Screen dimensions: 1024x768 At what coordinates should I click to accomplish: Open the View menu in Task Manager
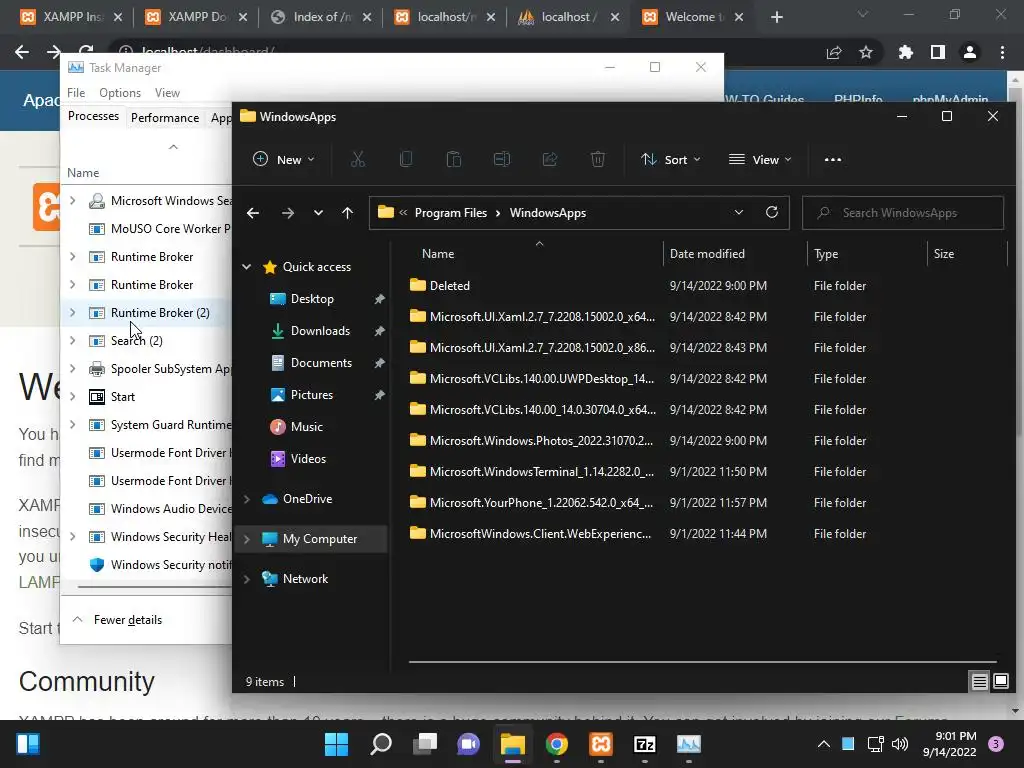pyautogui.click(x=167, y=93)
